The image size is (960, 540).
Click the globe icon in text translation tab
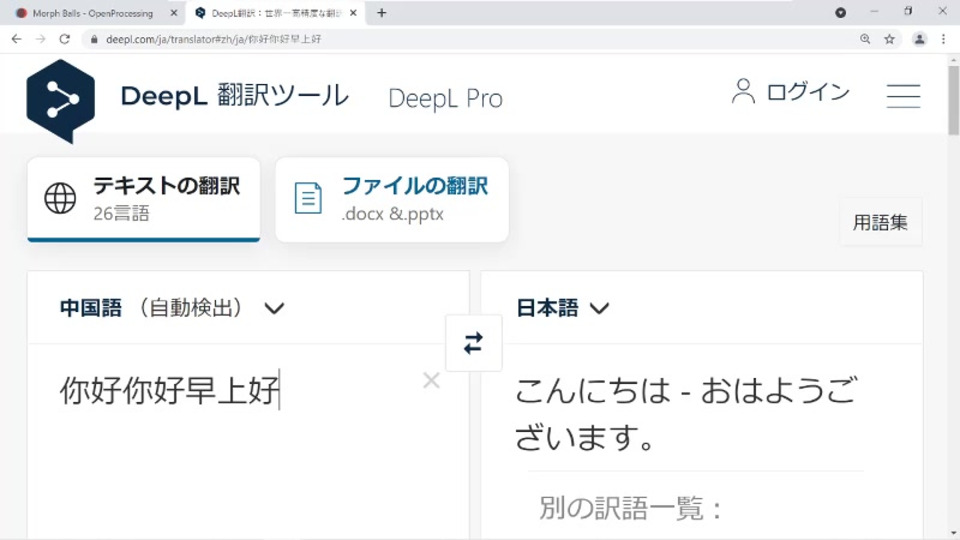click(x=60, y=198)
